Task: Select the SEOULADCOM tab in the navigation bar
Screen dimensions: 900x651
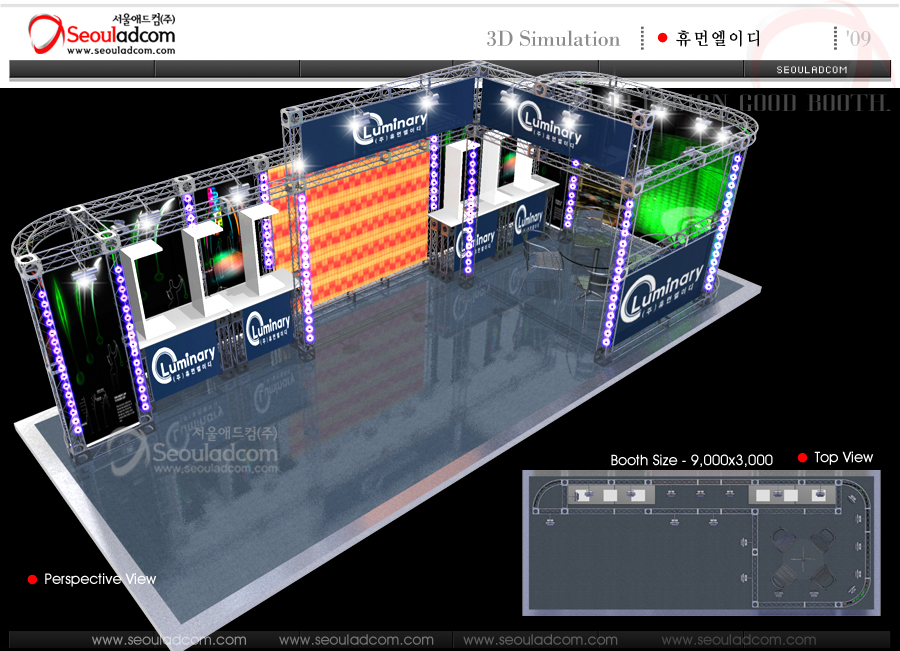Action: point(812,69)
